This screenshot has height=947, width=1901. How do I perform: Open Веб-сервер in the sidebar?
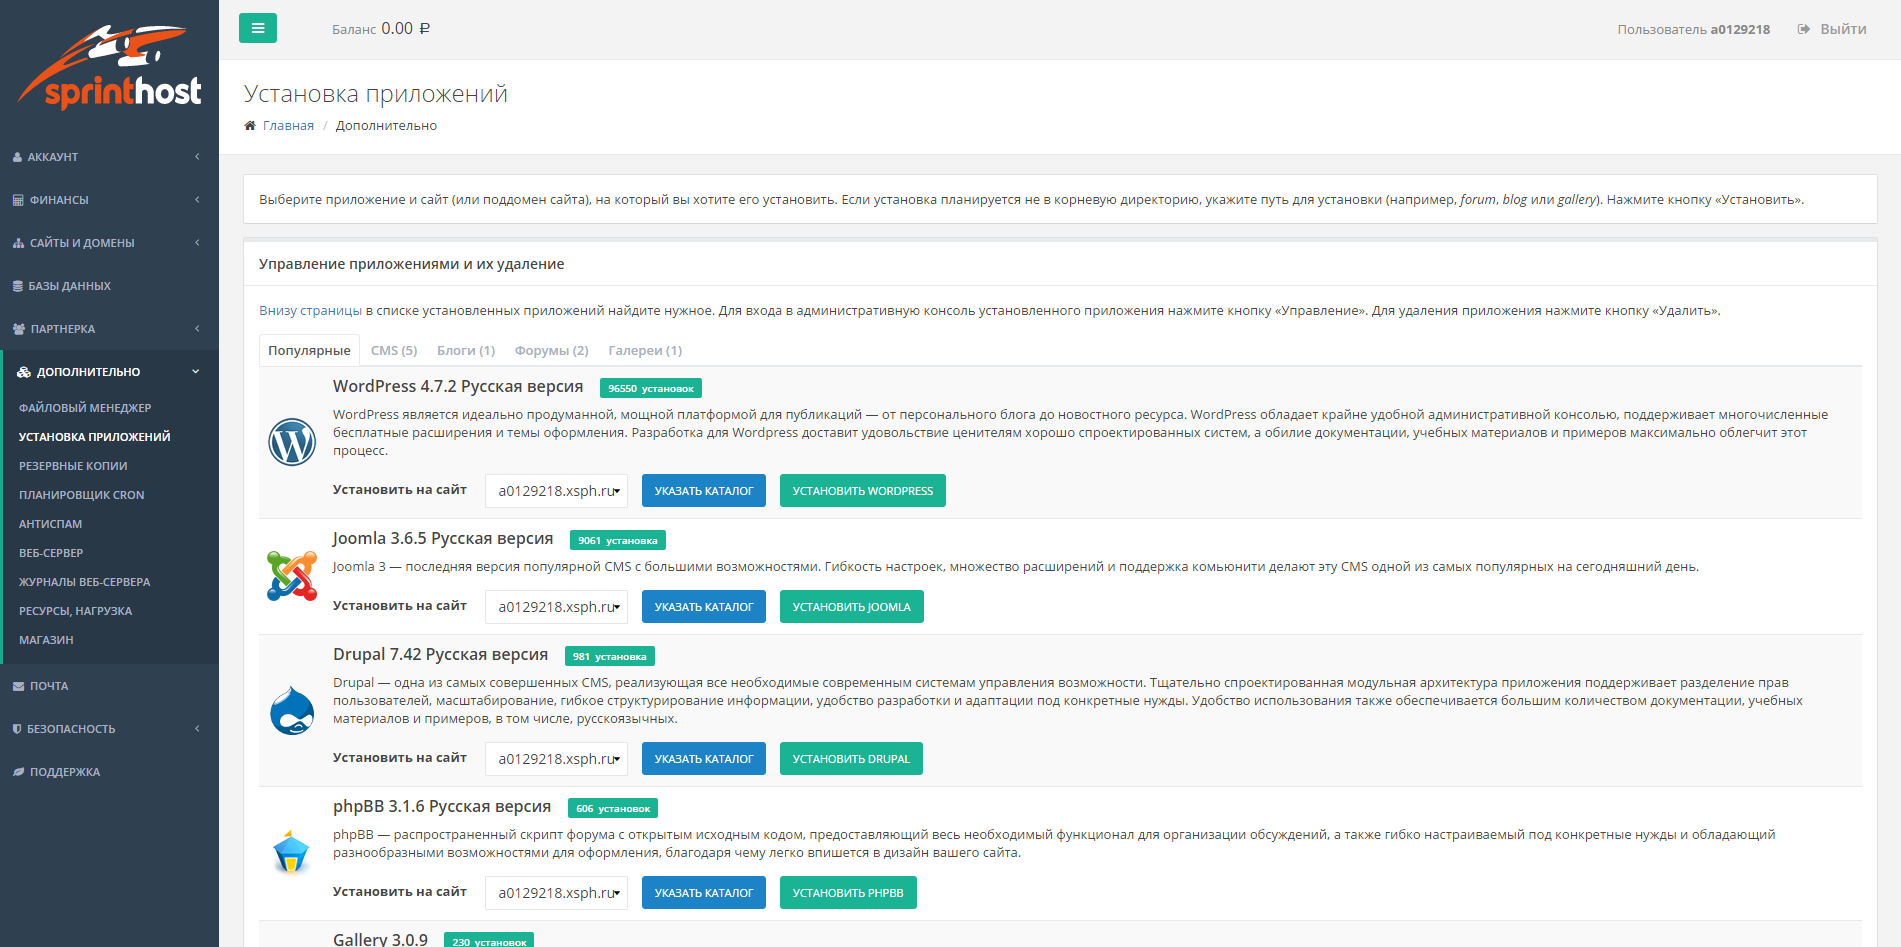(x=51, y=553)
